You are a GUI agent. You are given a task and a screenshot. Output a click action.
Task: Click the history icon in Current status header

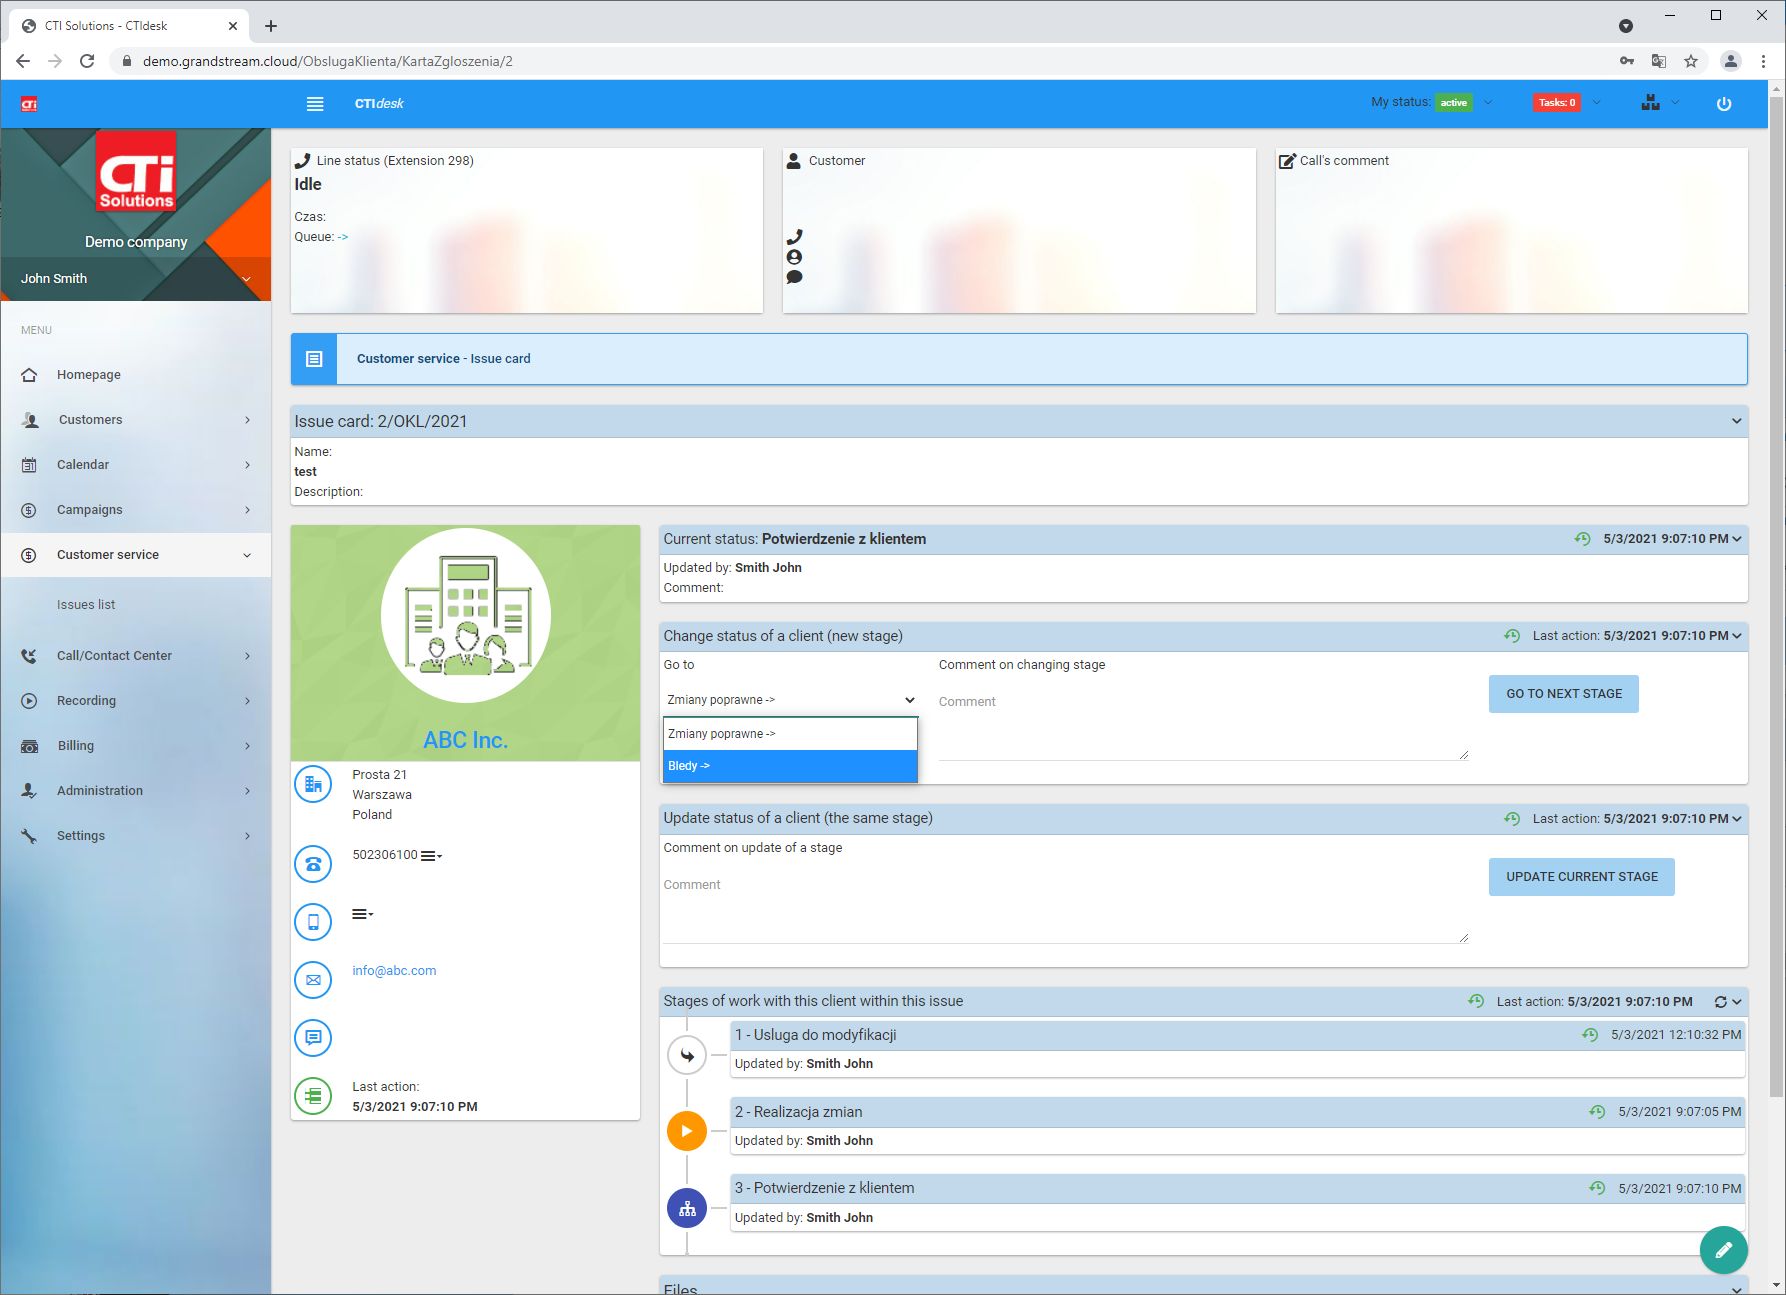tap(1582, 538)
